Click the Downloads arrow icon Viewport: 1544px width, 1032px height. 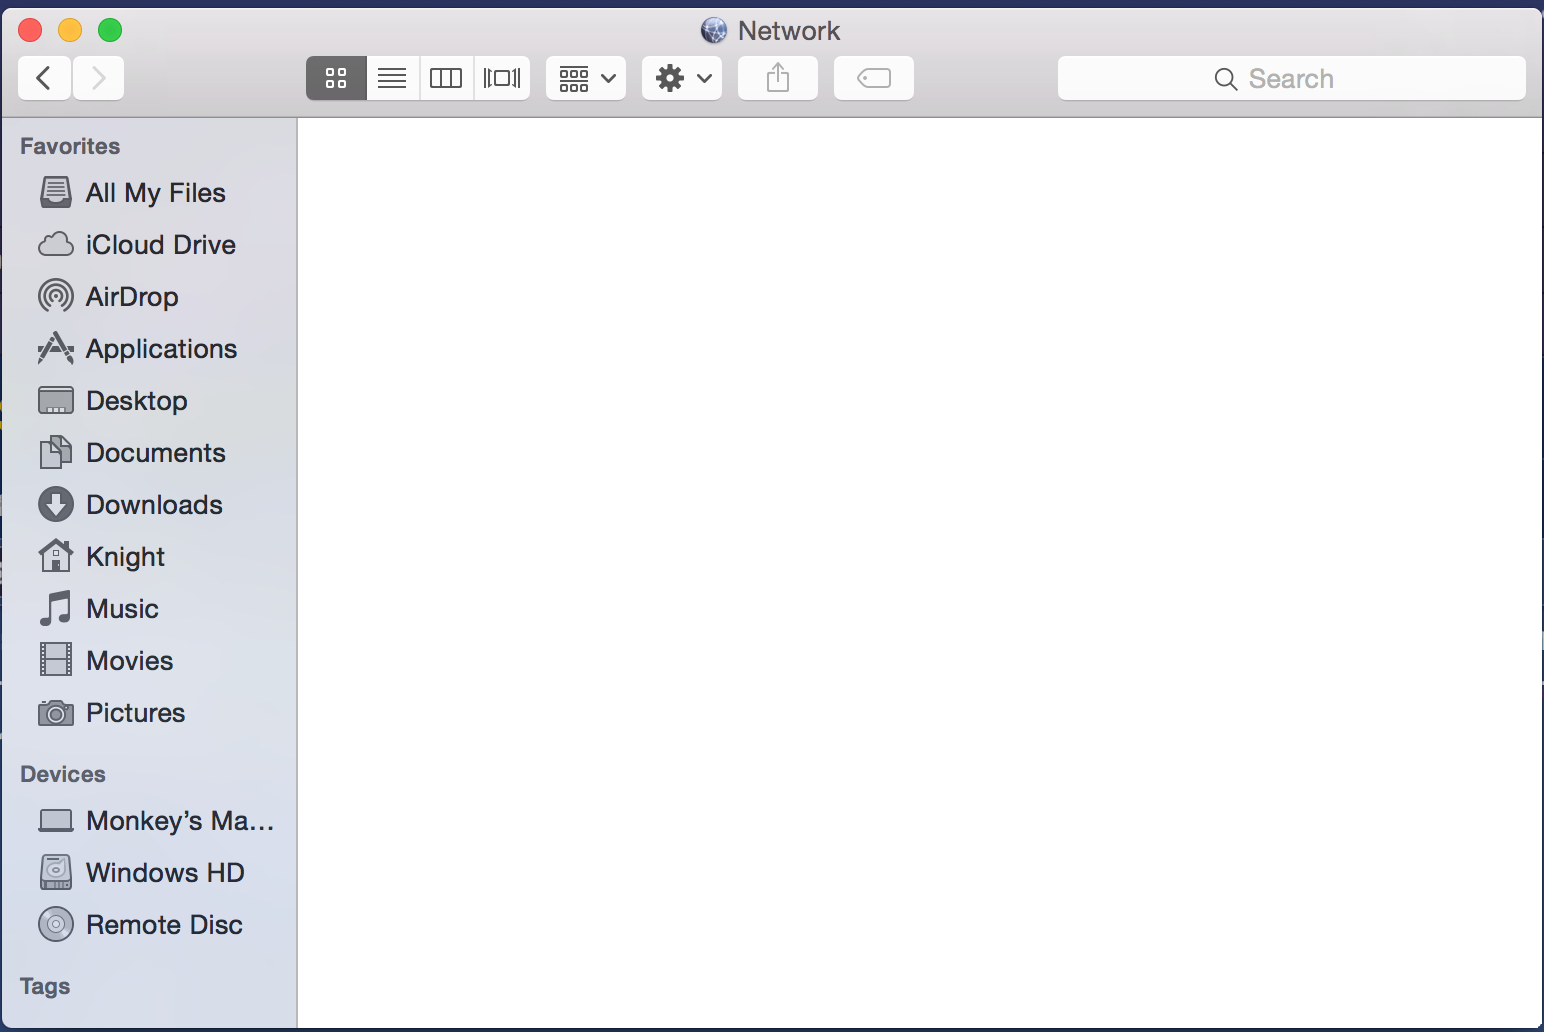pos(56,504)
